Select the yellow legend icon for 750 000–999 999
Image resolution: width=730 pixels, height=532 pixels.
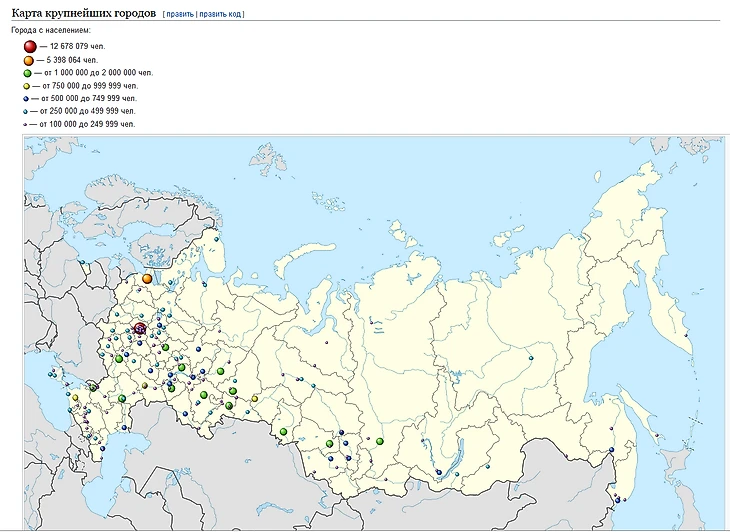click(29, 86)
